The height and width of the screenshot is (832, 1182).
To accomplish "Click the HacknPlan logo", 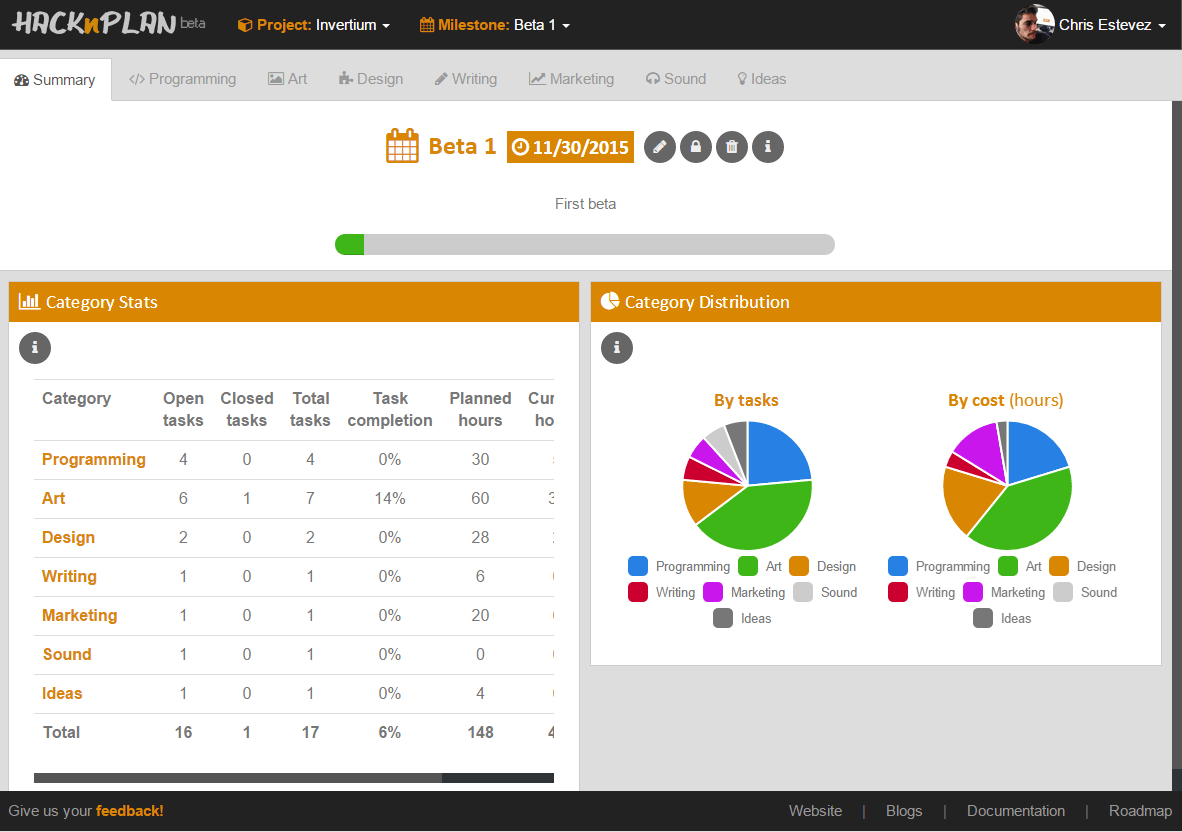I will point(95,24).
